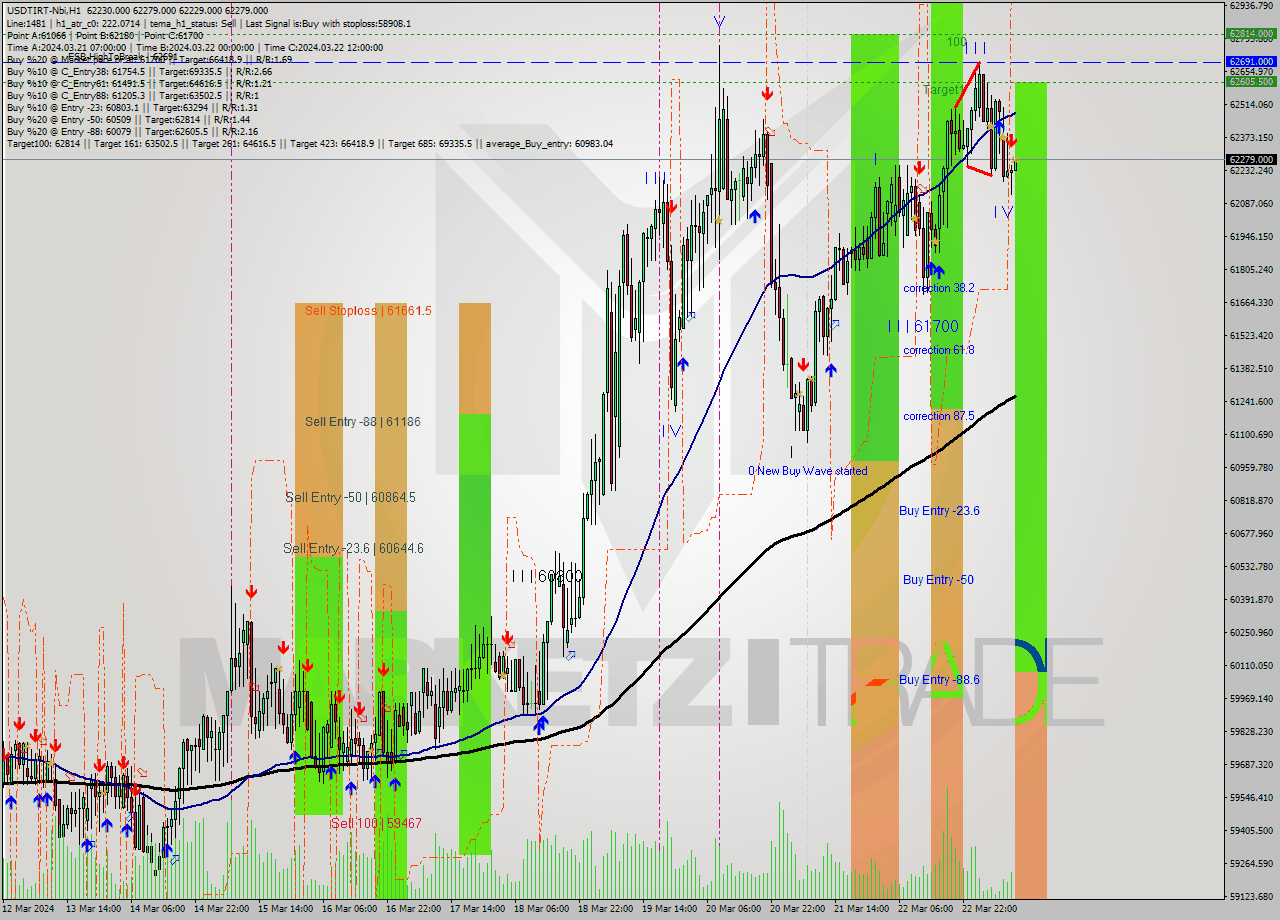Click the green 62814.000 price tag
The height and width of the screenshot is (920, 1280).
pyautogui.click(x=1251, y=33)
